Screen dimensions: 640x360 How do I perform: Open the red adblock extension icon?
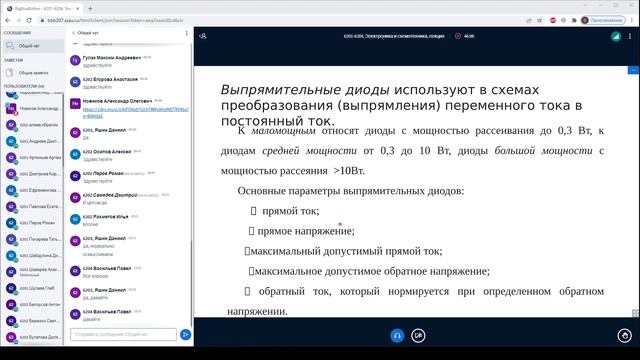click(x=553, y=20)
